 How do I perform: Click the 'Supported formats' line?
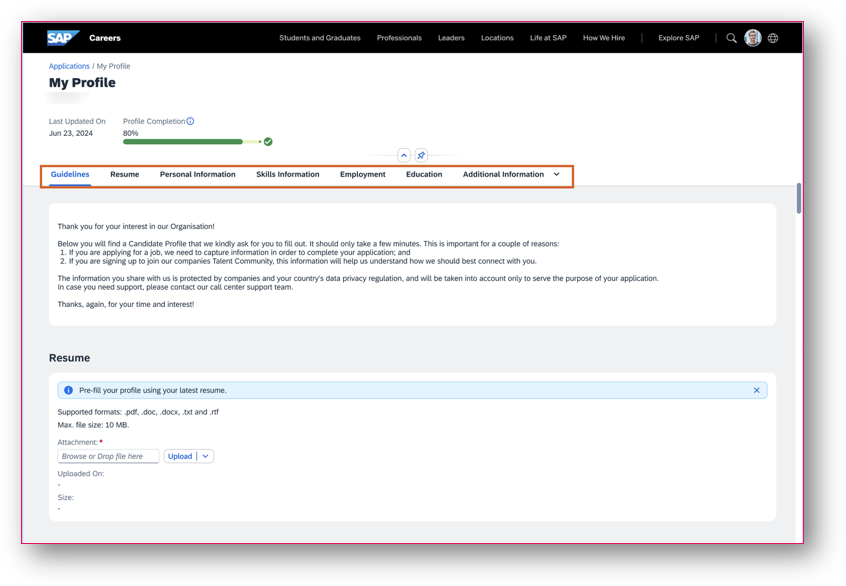(138, 412)
